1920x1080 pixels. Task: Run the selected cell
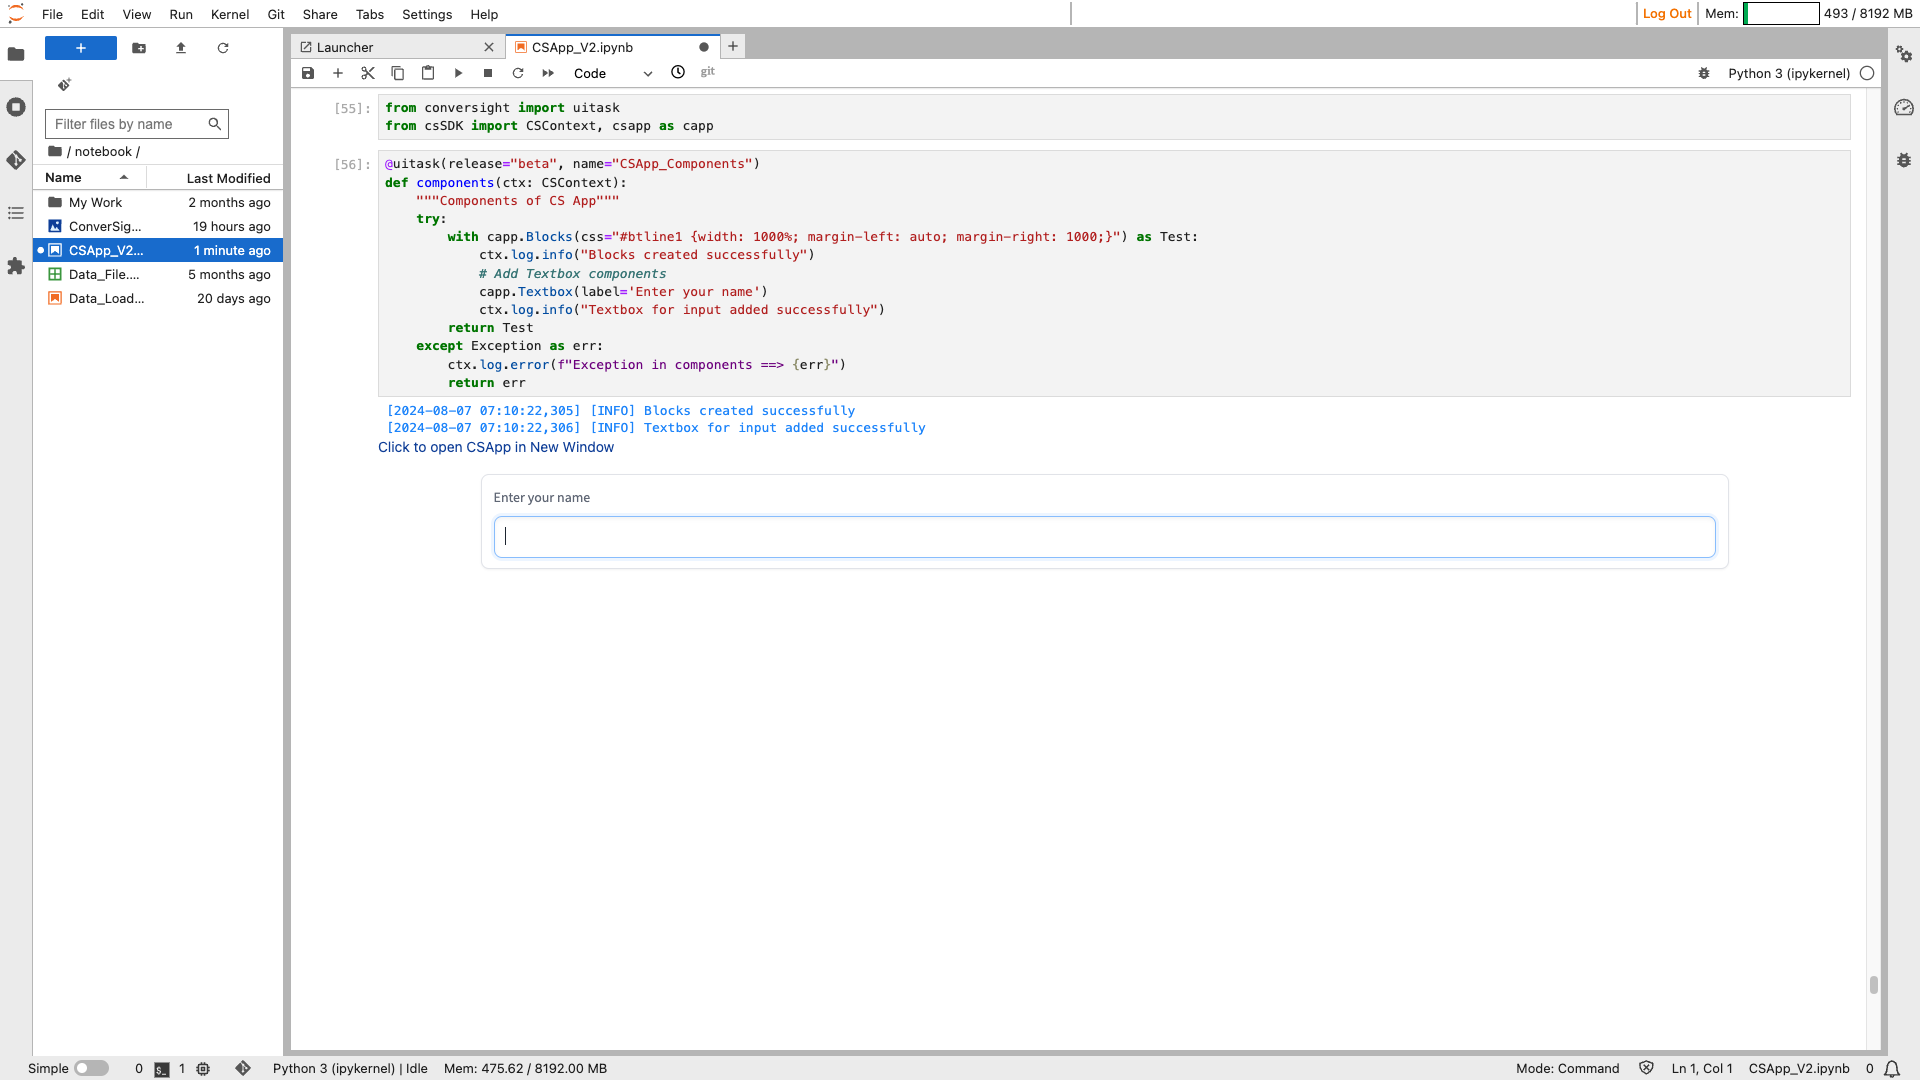[x=458, y=73]
